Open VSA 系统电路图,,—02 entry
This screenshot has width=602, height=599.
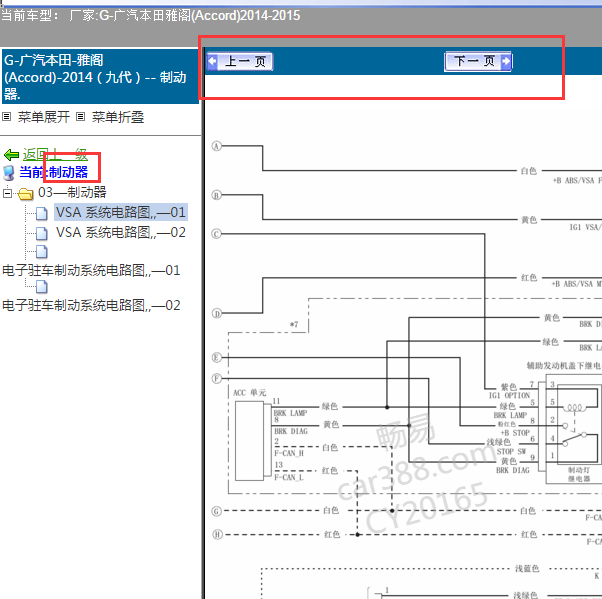point(121,232)
